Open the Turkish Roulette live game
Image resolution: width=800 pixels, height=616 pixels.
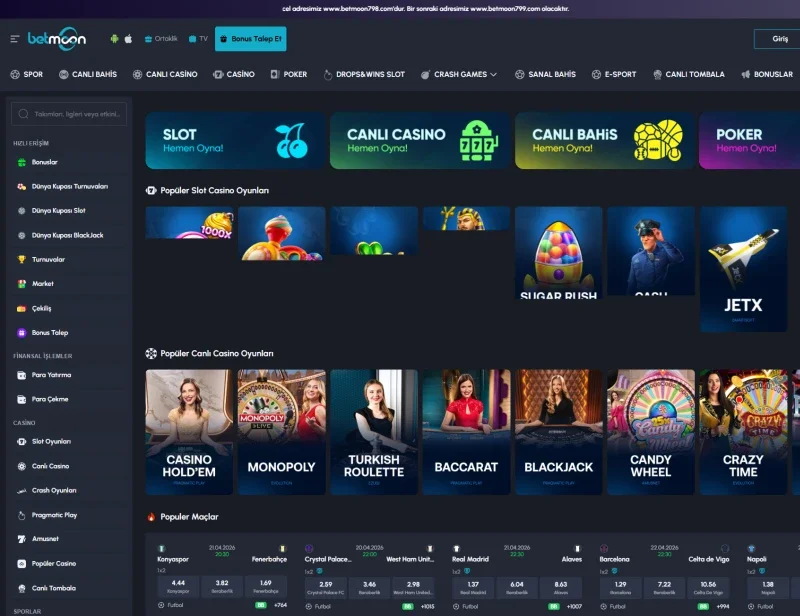click(x=374, y=432)
